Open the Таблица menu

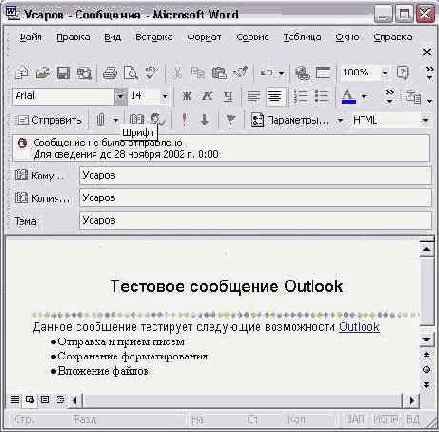302,37
